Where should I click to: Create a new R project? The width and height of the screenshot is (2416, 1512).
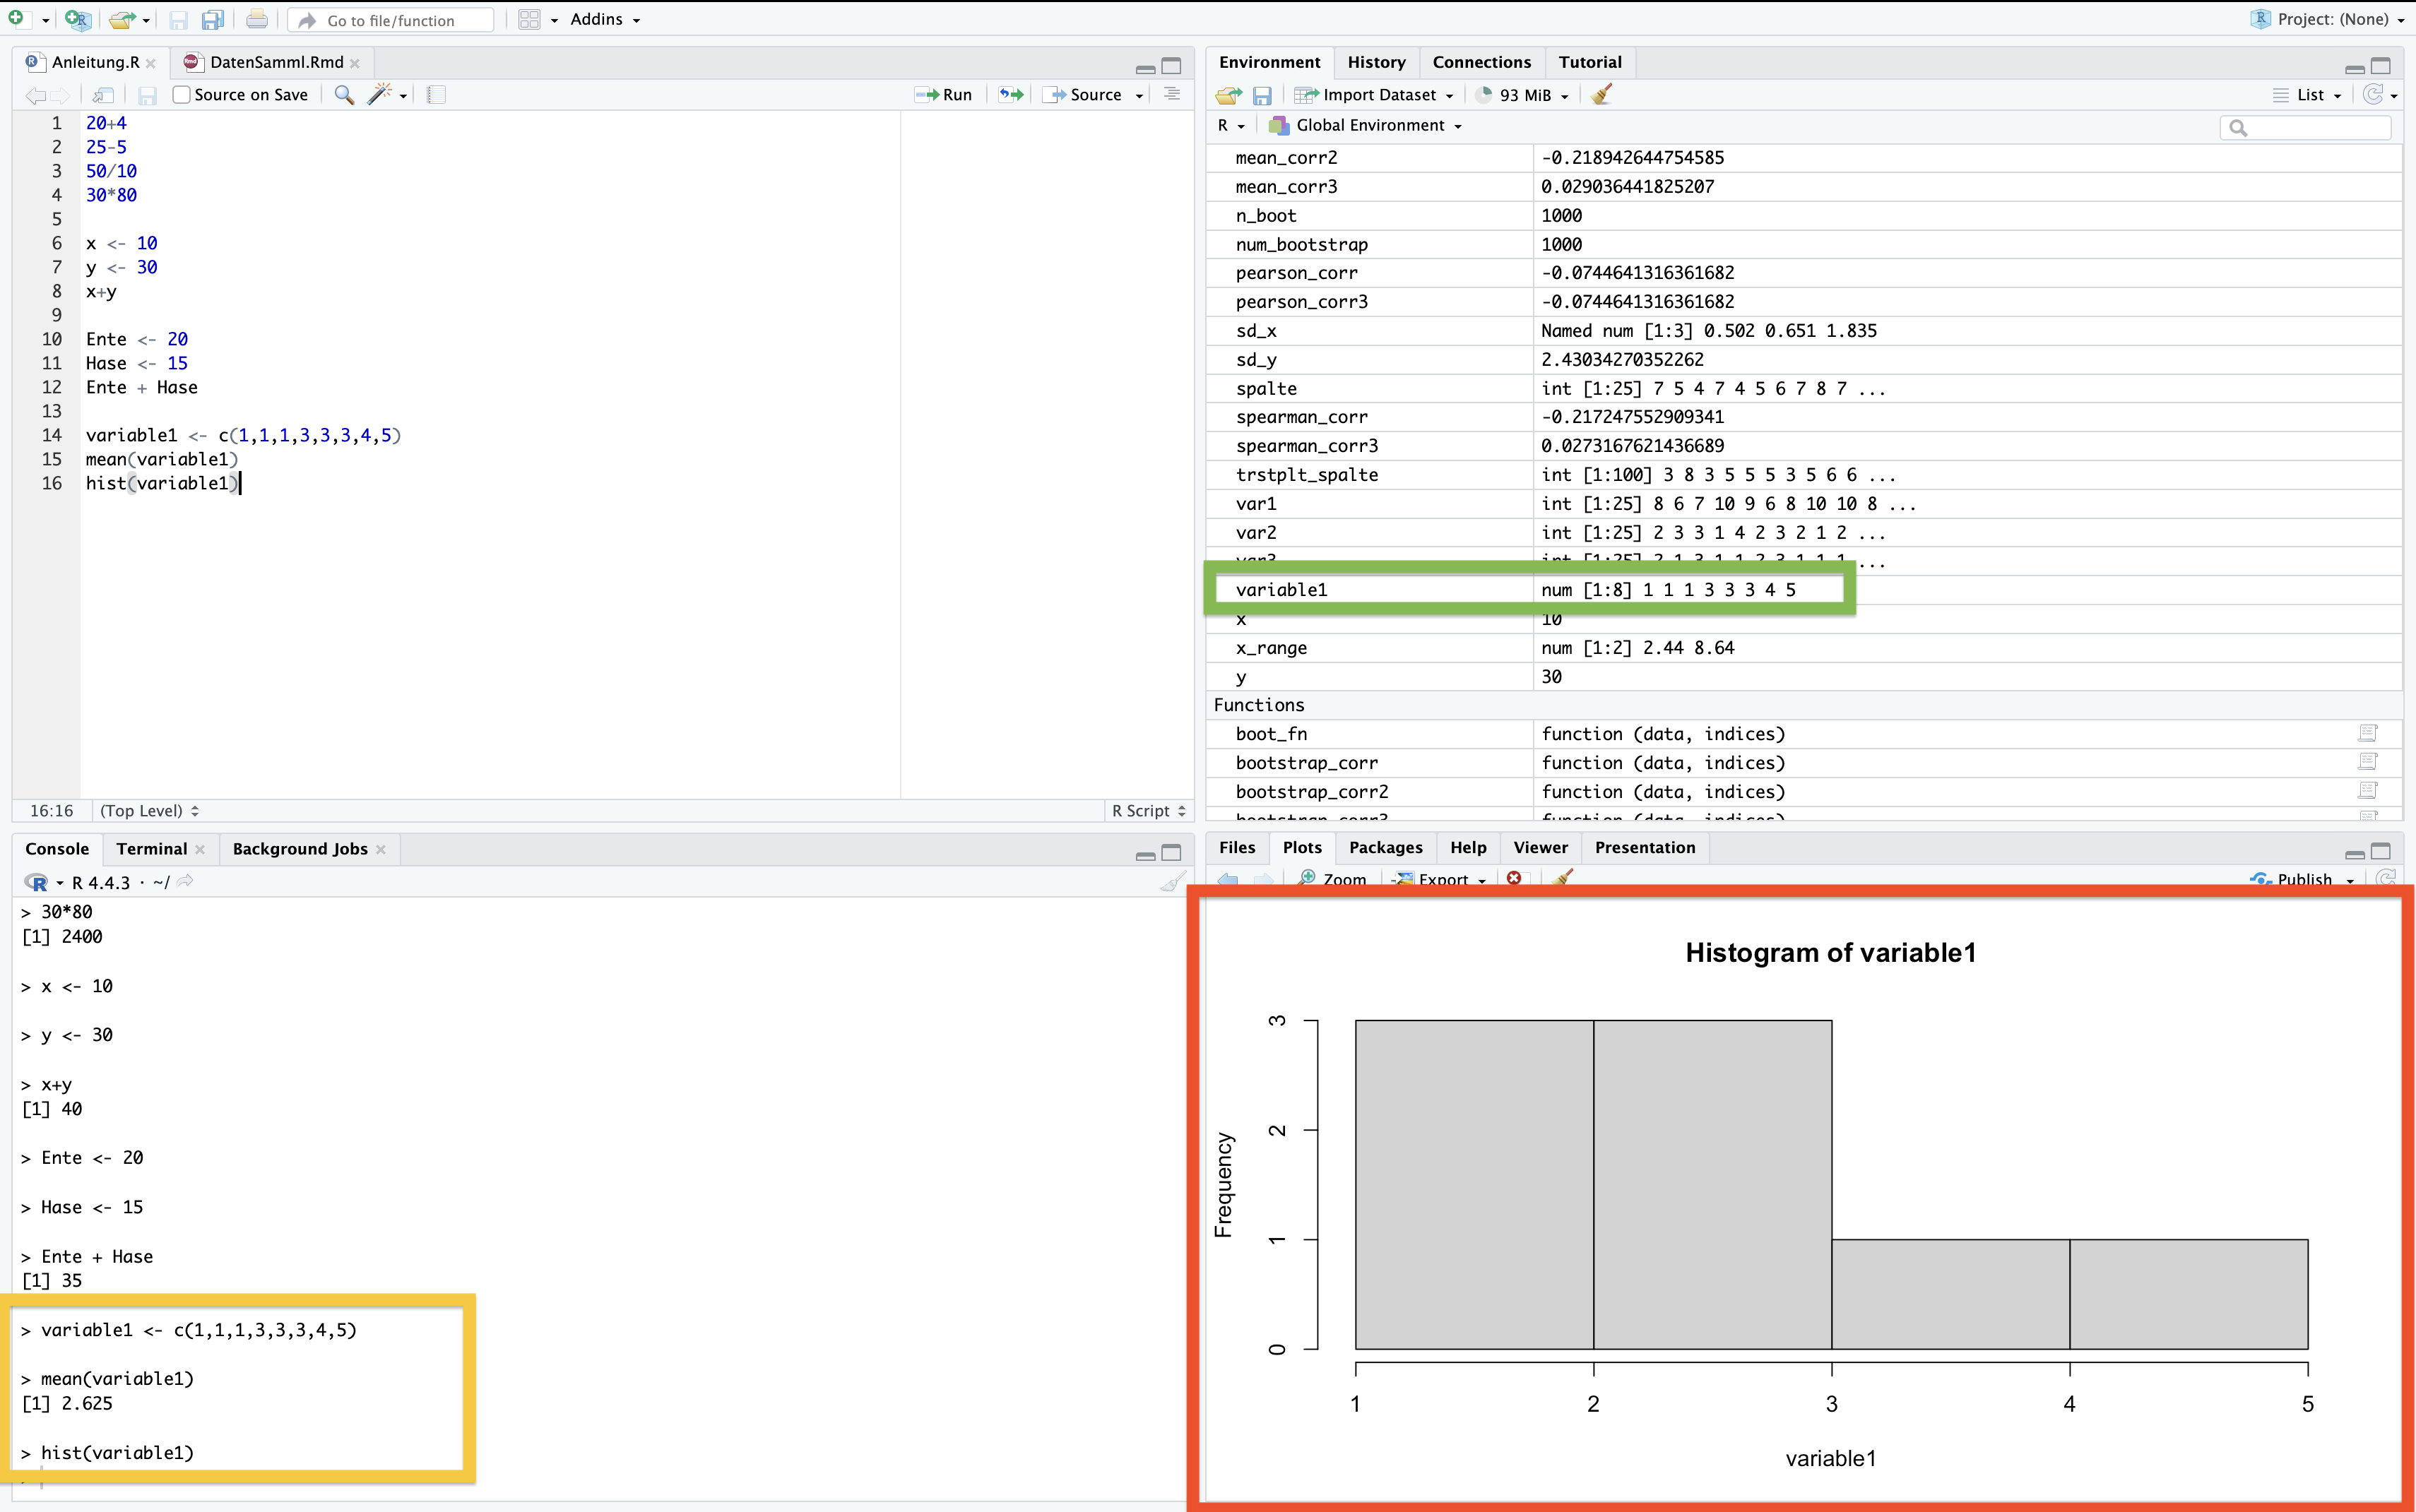77,19
